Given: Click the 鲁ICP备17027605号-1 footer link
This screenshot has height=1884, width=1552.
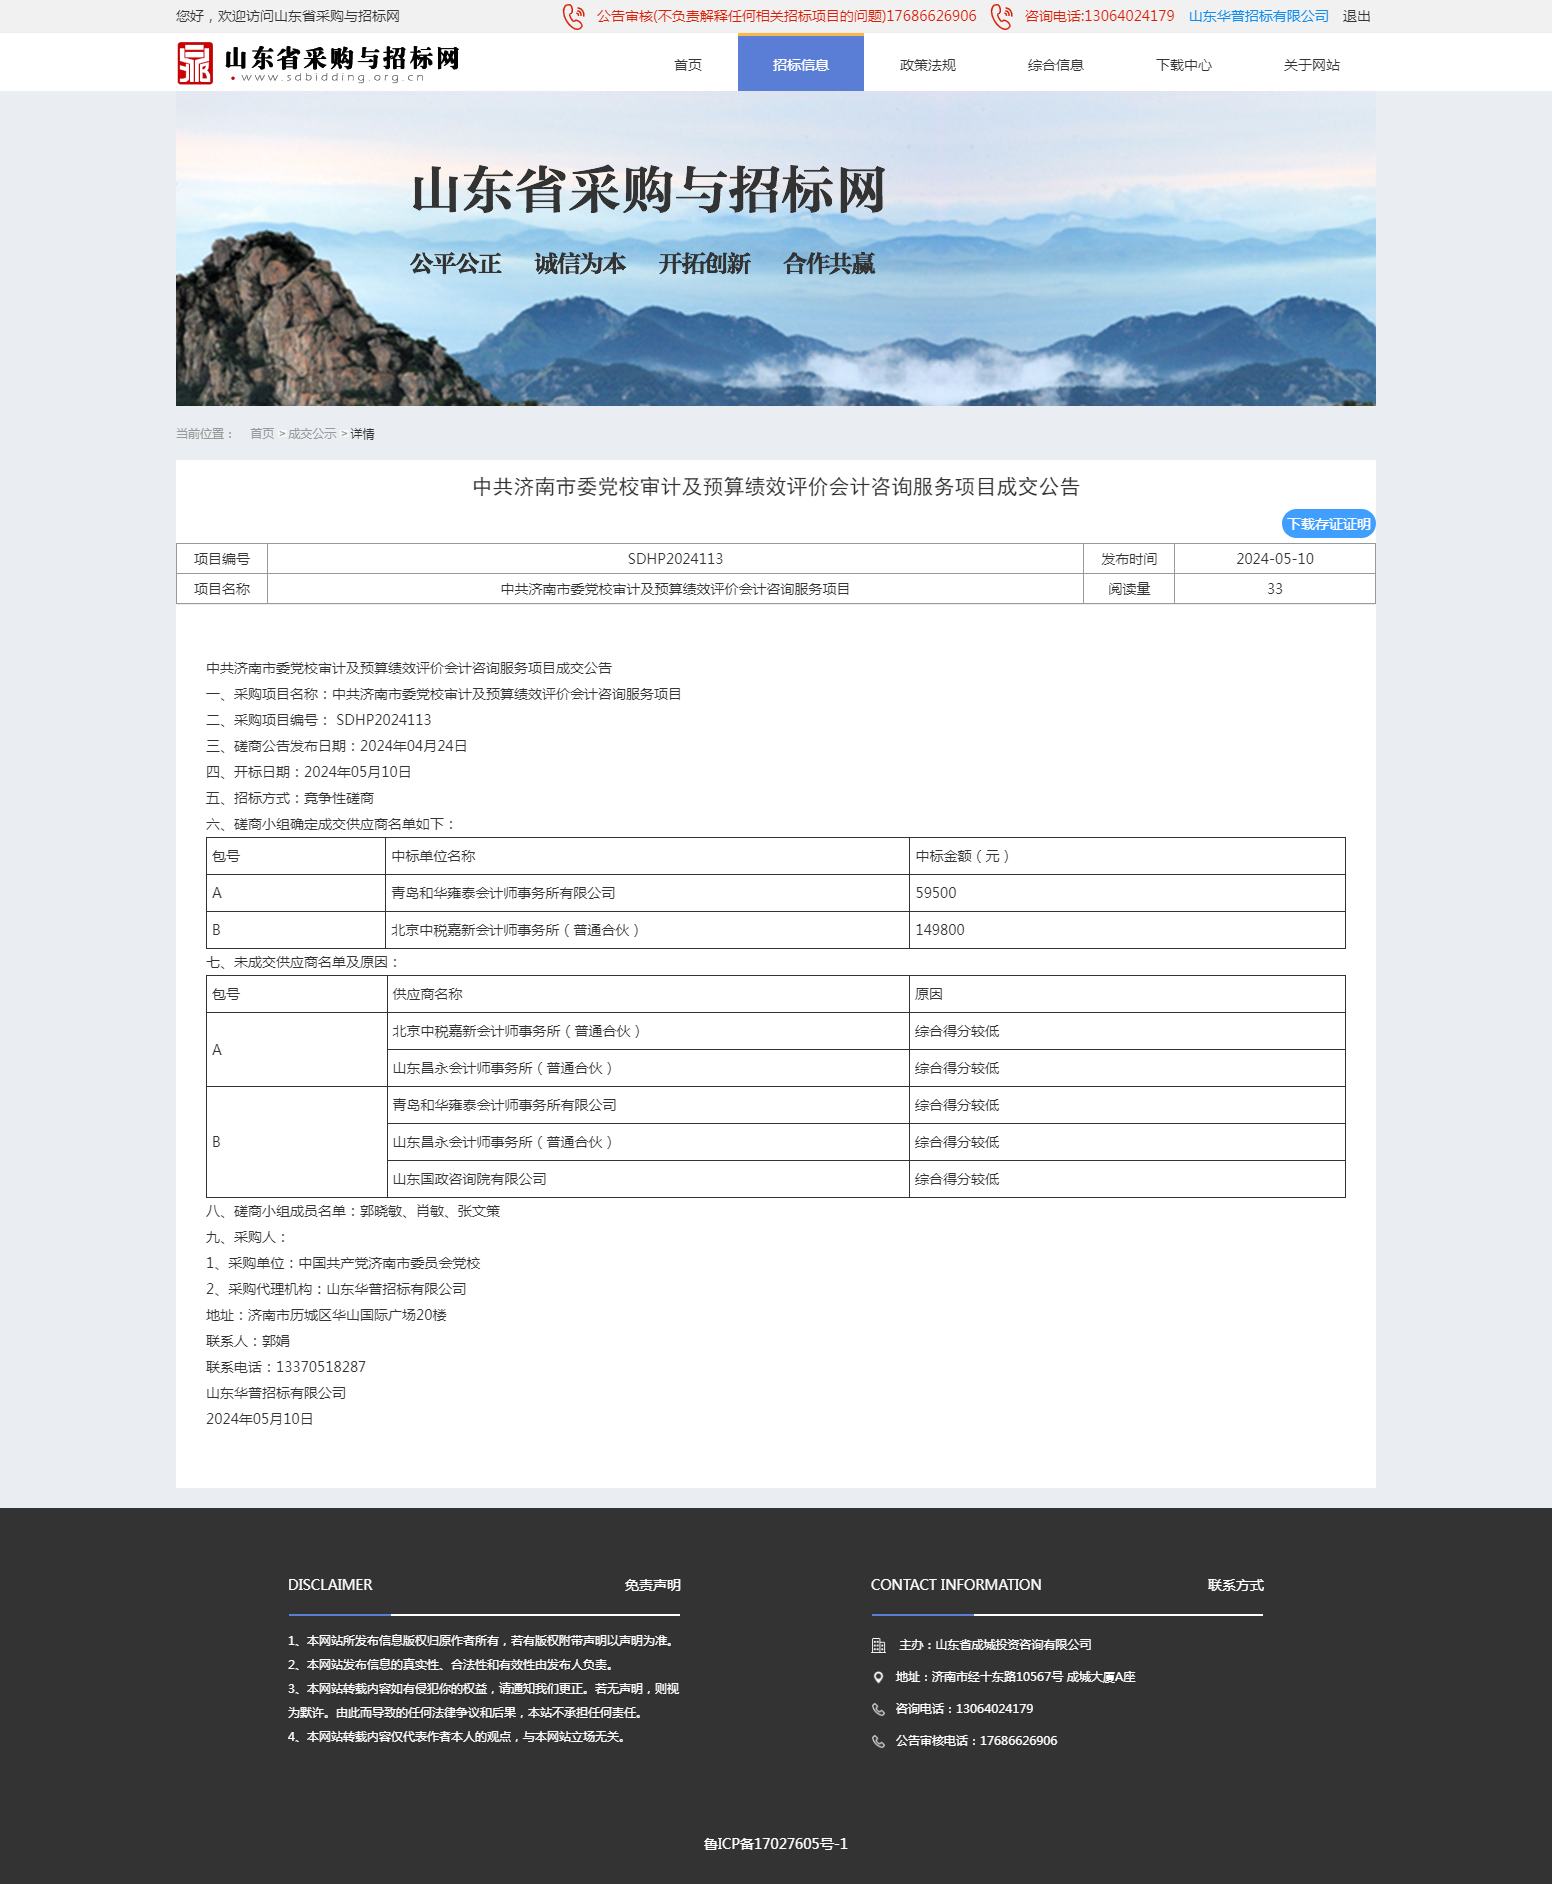Looking at the screenshot, I should 776,1844.
